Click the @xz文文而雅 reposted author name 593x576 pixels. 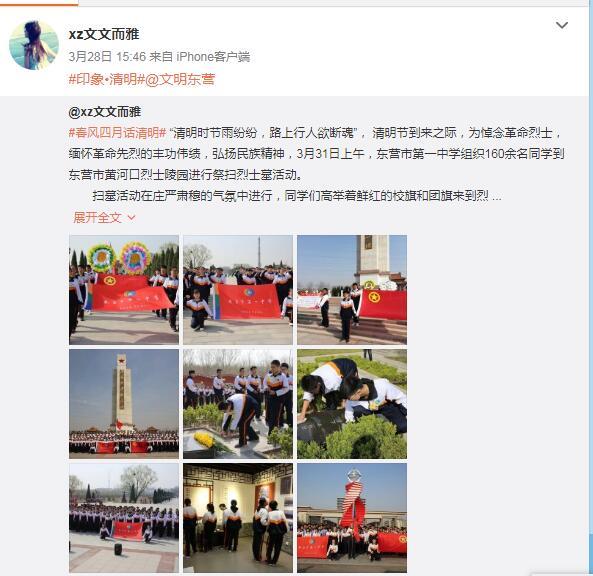[105, 112]
